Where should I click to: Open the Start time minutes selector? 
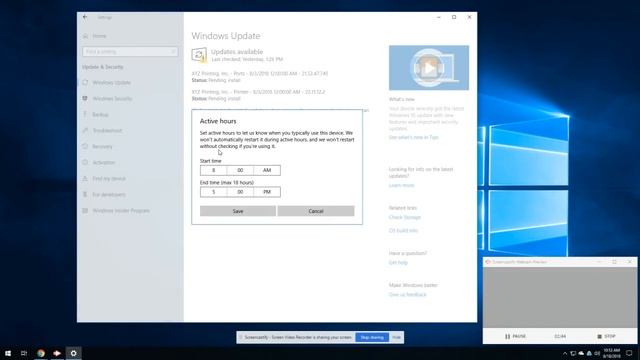coord(240,170)
